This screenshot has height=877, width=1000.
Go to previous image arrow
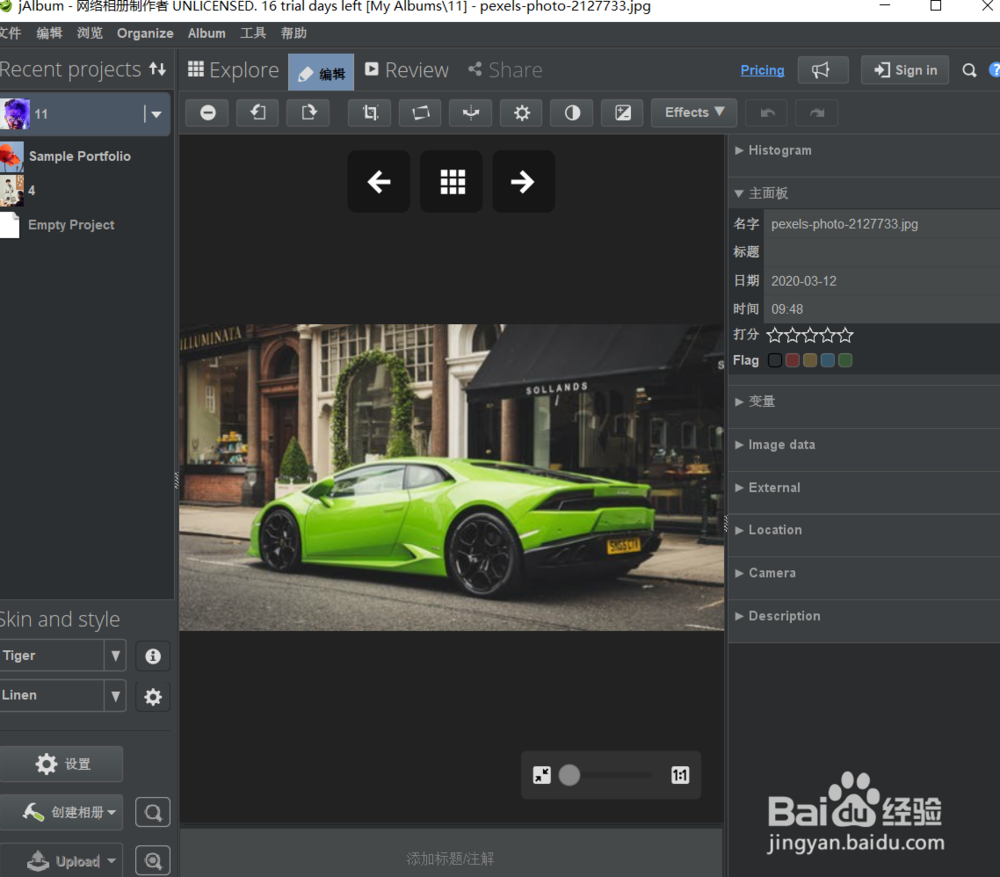[379, 182]
